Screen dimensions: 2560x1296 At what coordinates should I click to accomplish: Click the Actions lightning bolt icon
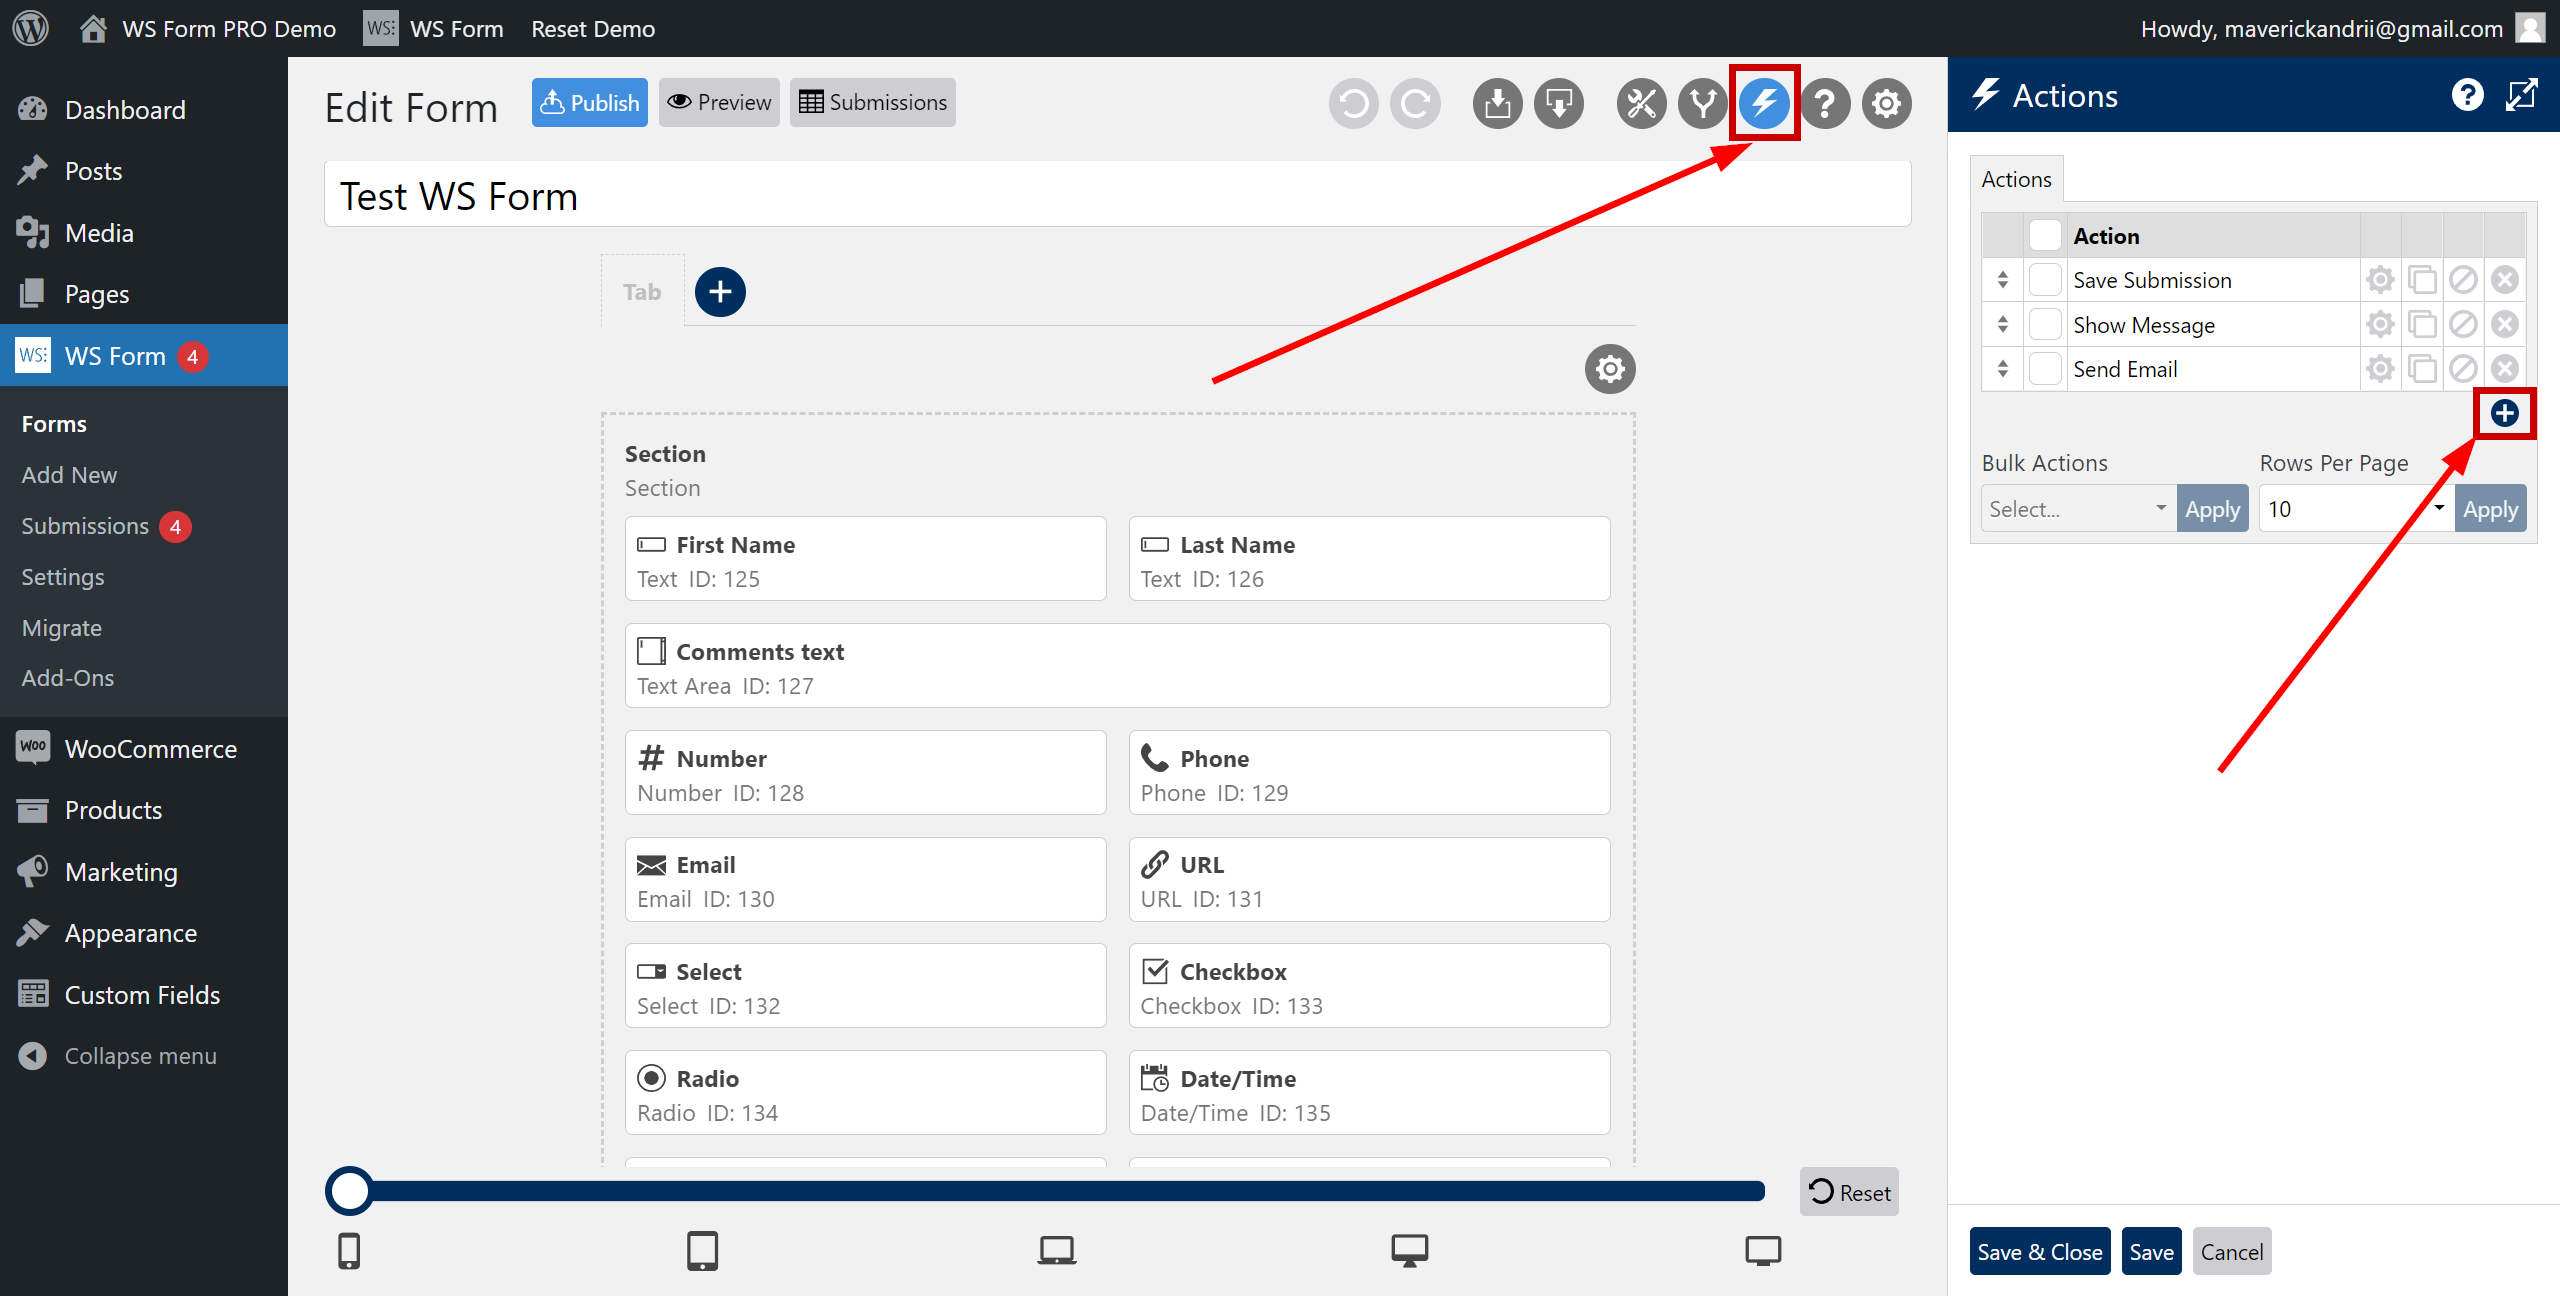[x=1765, y=102]
